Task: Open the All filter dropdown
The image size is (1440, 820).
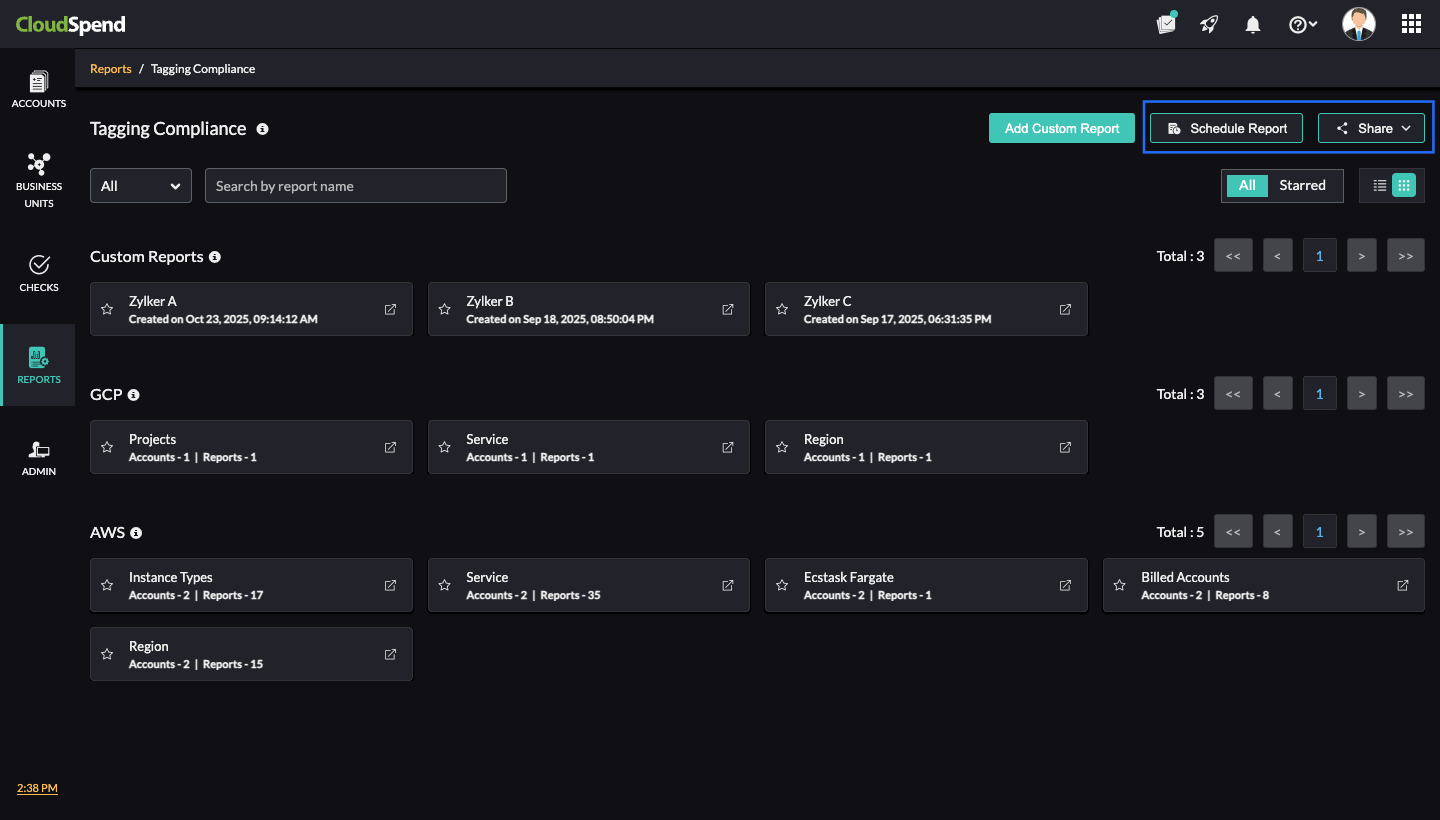Action: [x=140, y=185]
